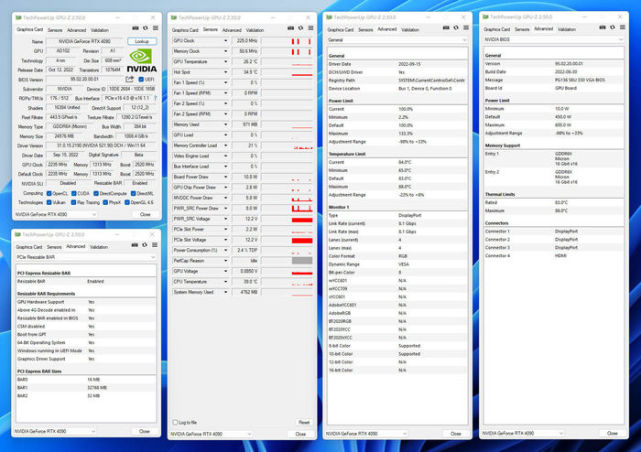Click the NVIDIA logo image
The image size is (641, 452).
click(x=141, y=60)
